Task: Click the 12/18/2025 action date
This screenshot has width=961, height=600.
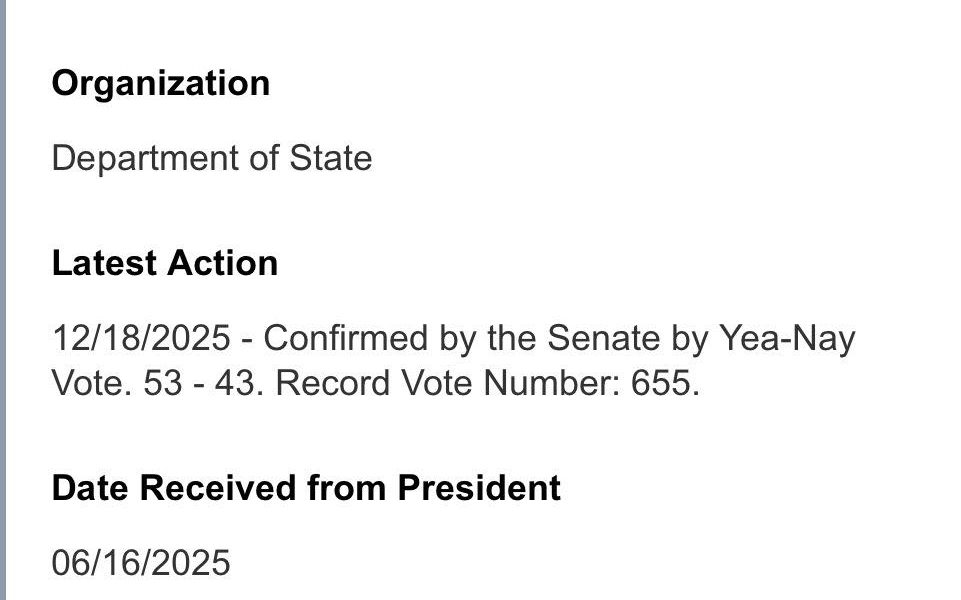Action: 141,339
